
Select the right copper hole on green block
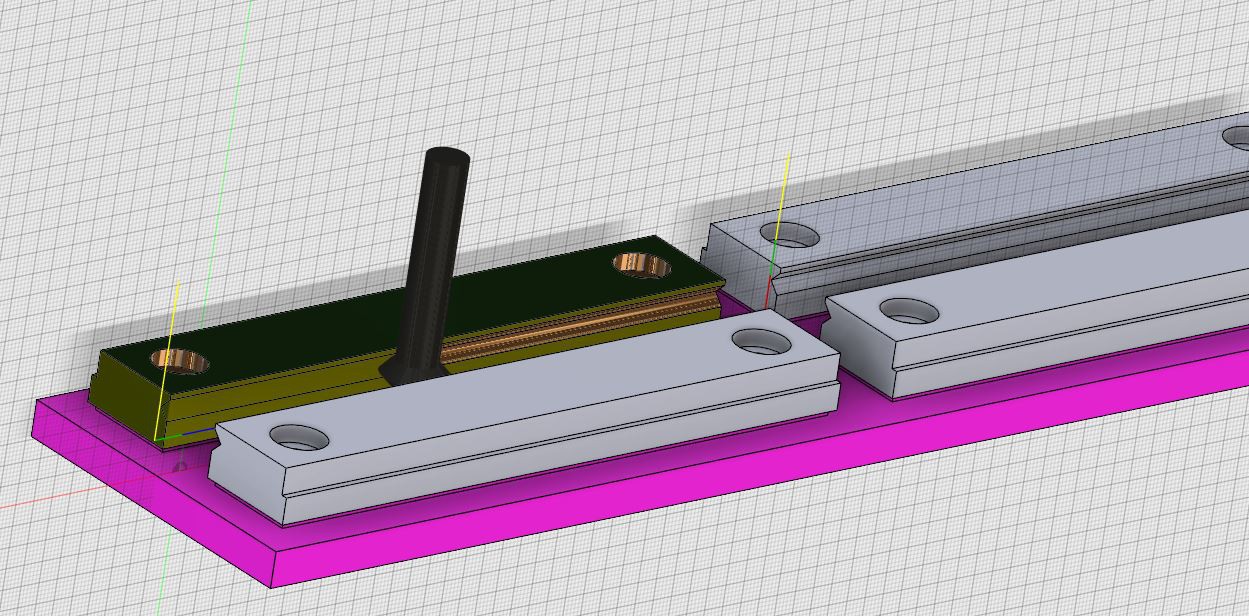pyautogui.click(x=641, y=265)
